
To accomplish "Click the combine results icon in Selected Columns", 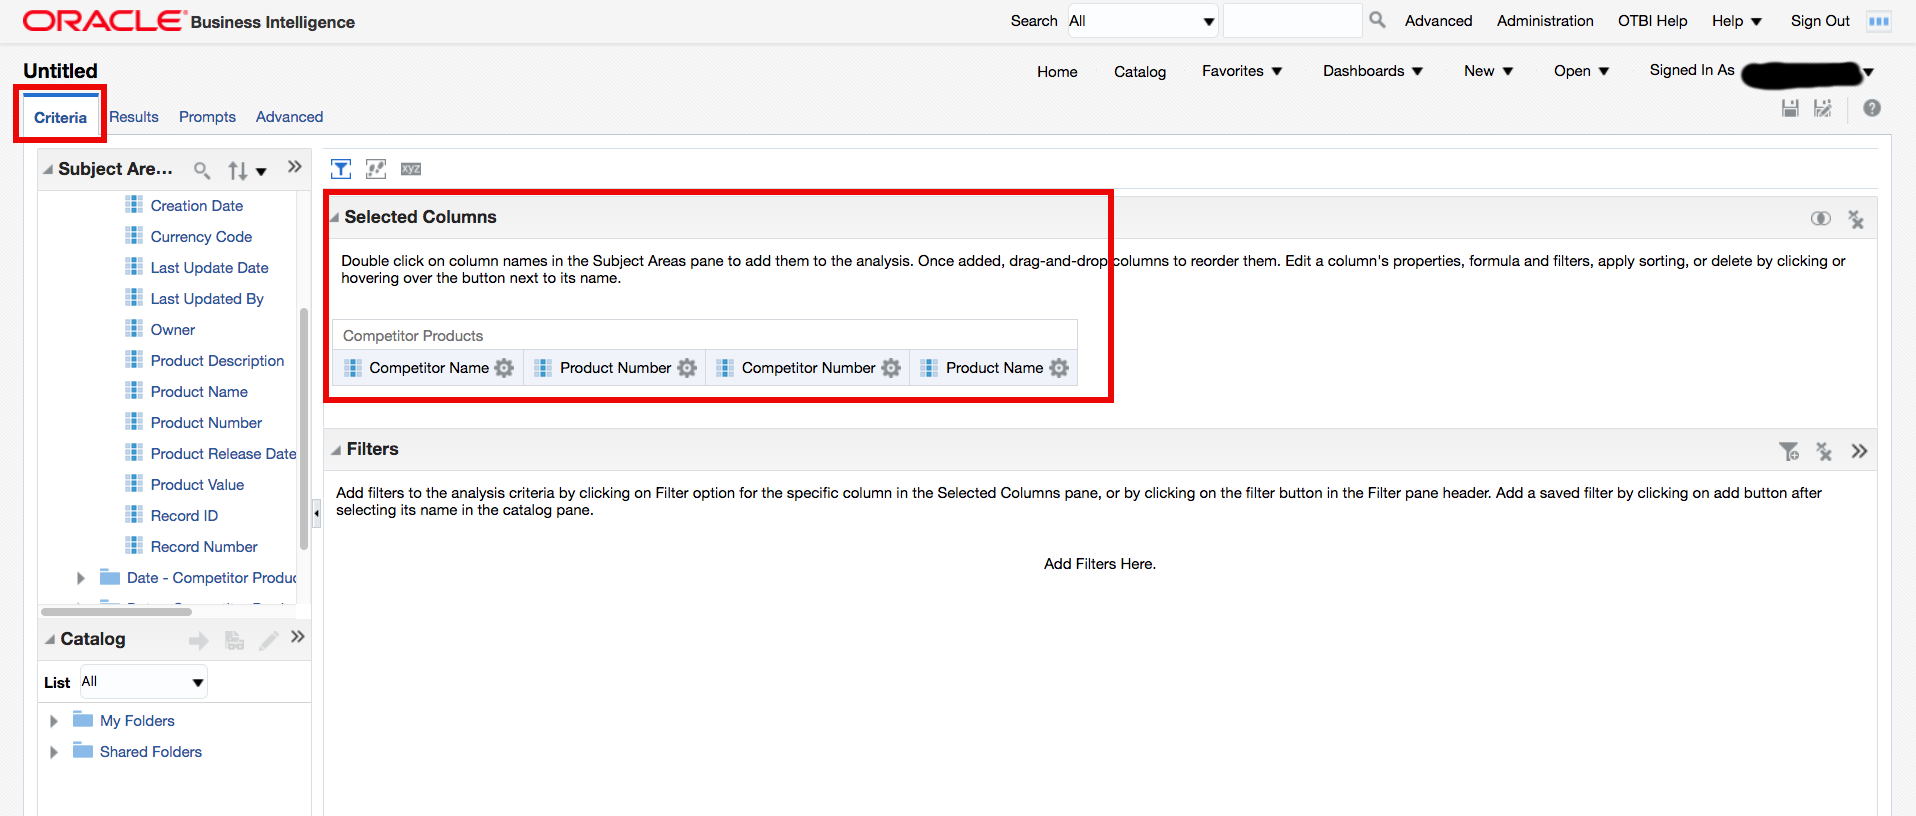I will click(1820, 219).
